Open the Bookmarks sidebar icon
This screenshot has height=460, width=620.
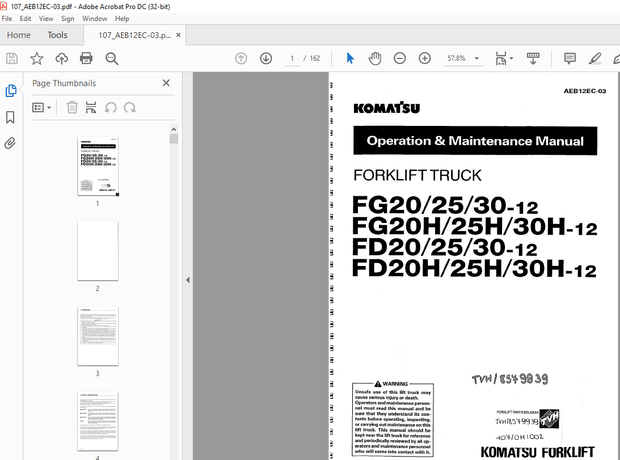point(10,117)
